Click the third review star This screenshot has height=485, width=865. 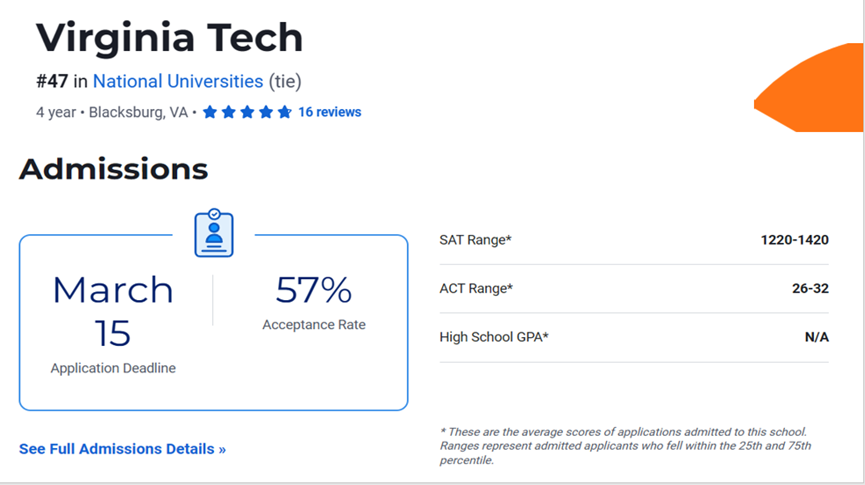[x=247, y=112]
